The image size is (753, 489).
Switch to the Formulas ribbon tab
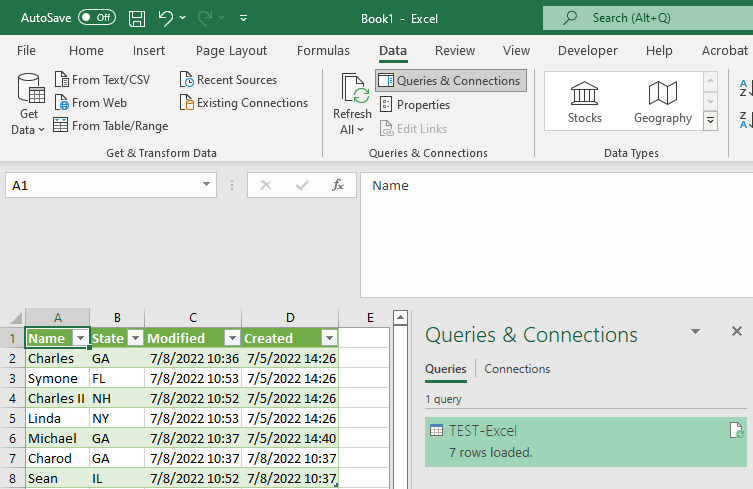323,51
